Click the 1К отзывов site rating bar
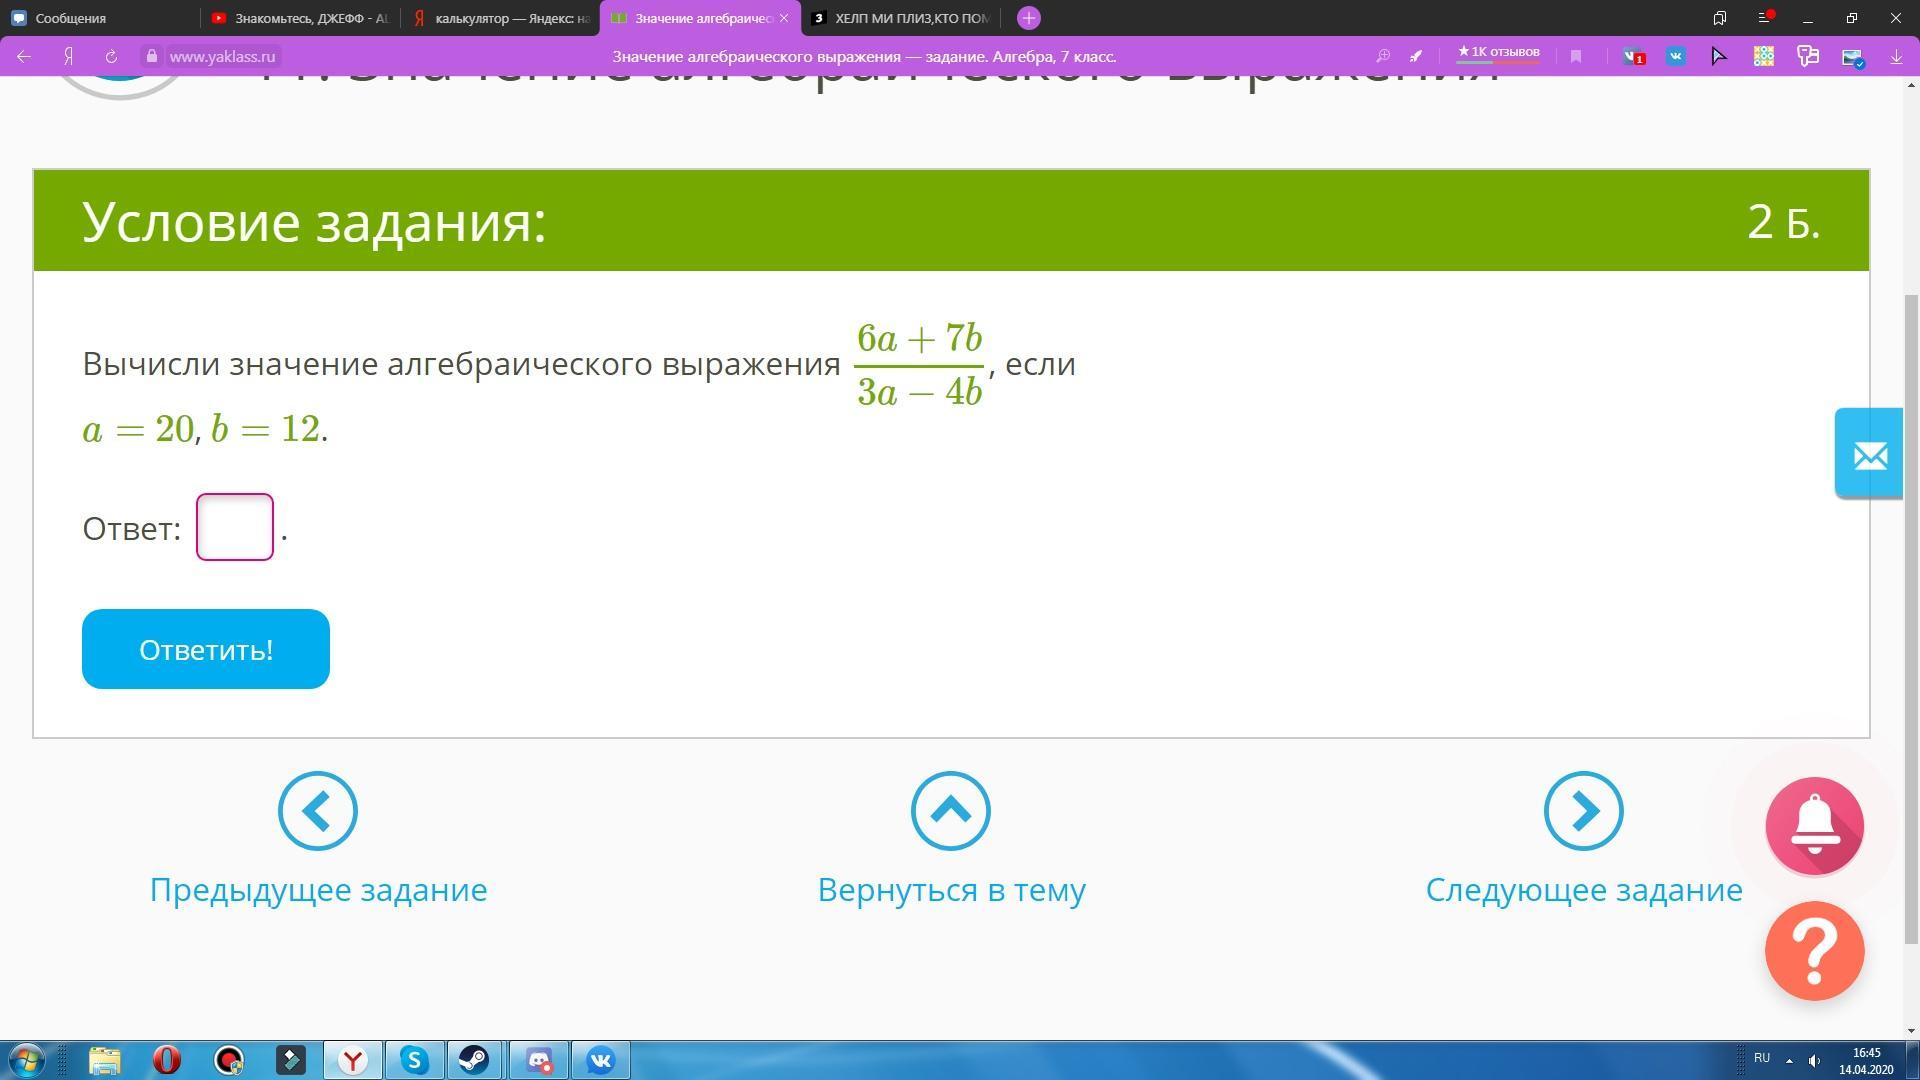This screenshot has width=1920, height=1080. (x=1498, y=53)
